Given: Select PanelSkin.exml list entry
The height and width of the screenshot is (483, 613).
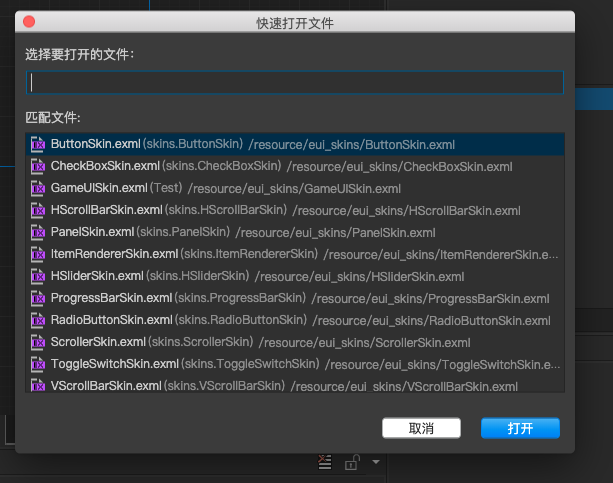Looking at the screenshot, I should pos(295,232).
